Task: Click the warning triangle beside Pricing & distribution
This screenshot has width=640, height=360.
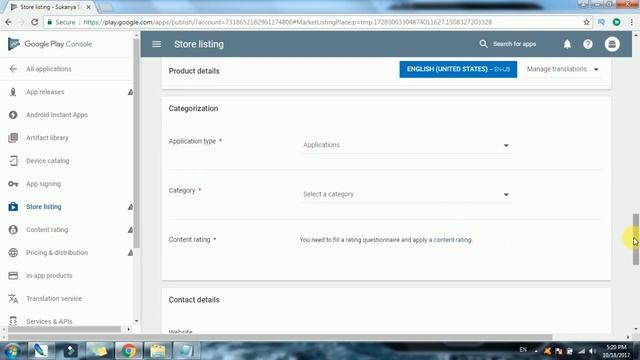Action: tap(130, 253)
